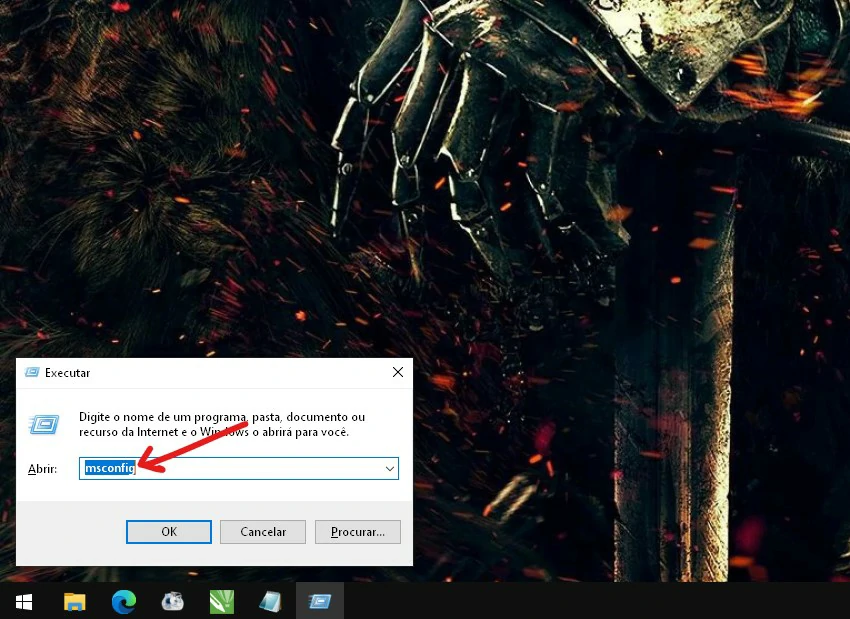Select the active Executar taskbar button

point(320,602)
